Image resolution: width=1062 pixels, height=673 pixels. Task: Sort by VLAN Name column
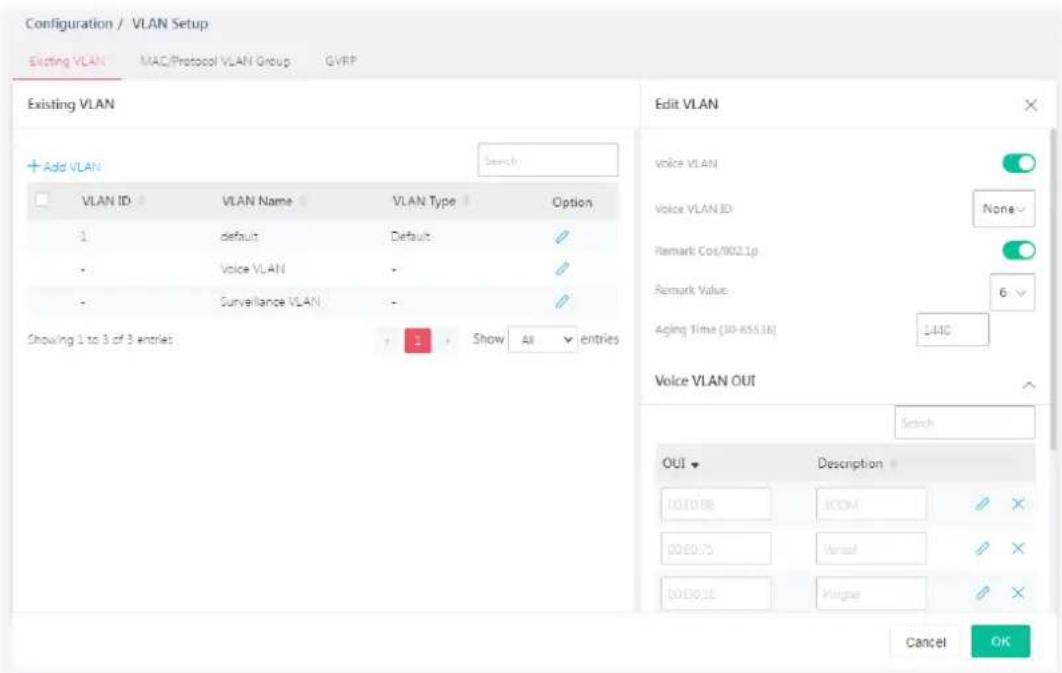tap(303, 201)
